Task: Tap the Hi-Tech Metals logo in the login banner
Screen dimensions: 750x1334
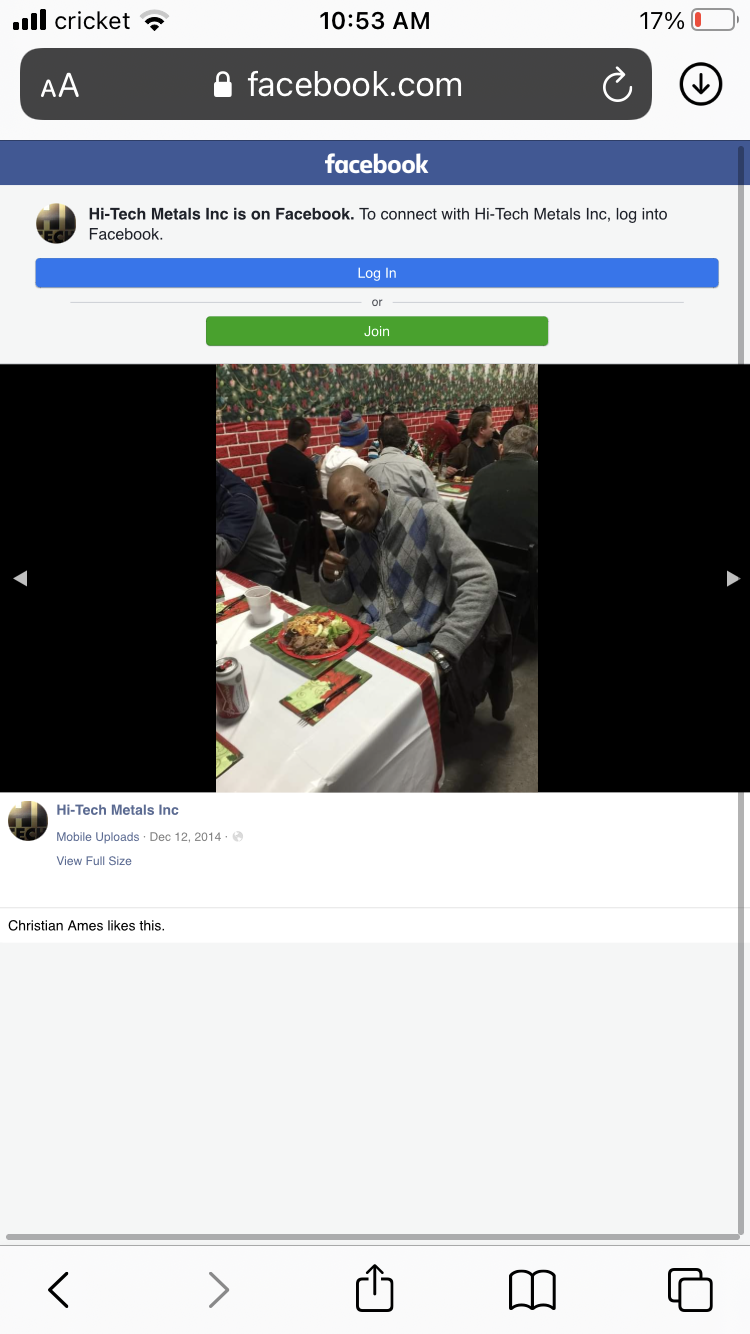Action: coord(56,224)
